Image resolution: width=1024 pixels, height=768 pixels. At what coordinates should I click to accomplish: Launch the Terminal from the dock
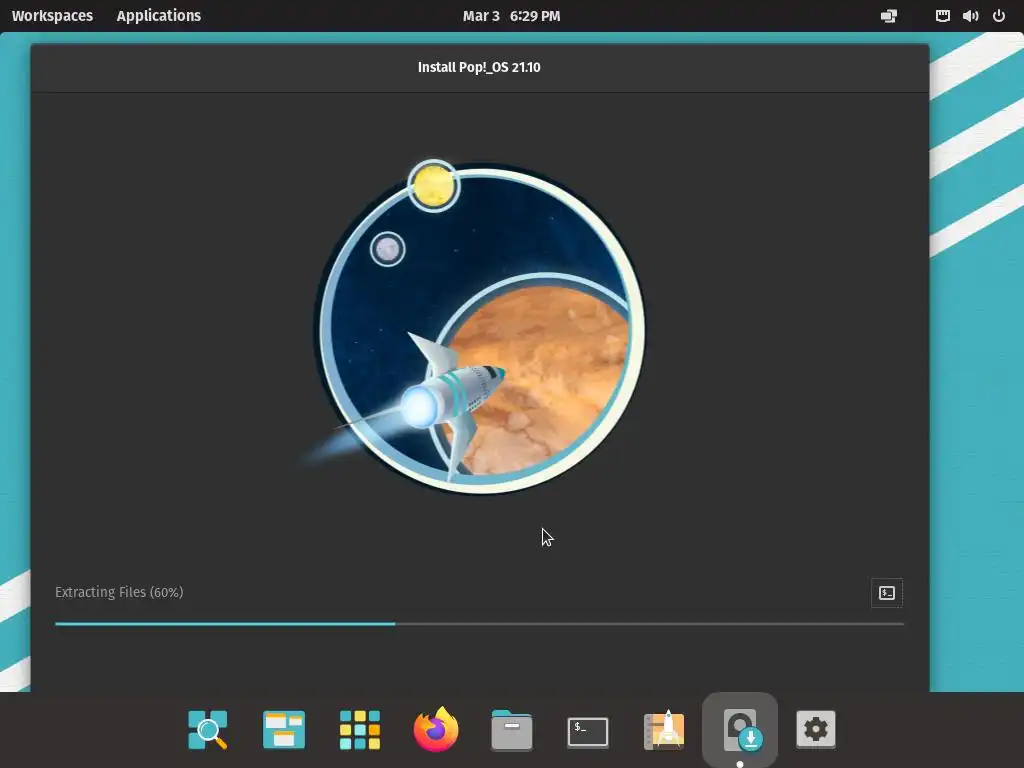[x=588, y=731]
